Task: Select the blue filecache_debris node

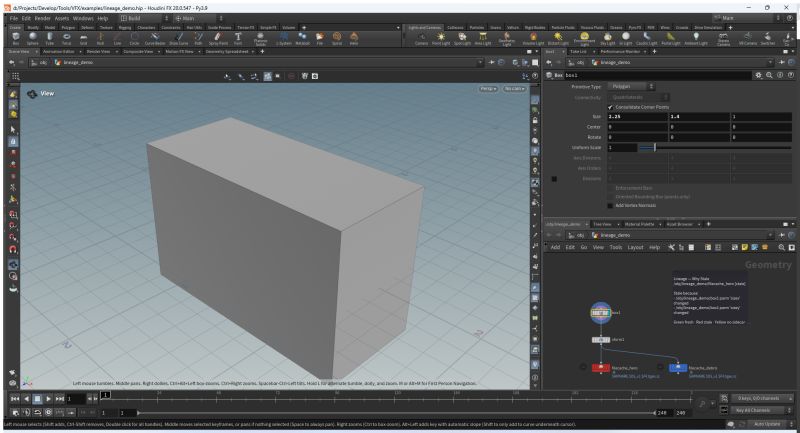Action: [x=678, y=367]
